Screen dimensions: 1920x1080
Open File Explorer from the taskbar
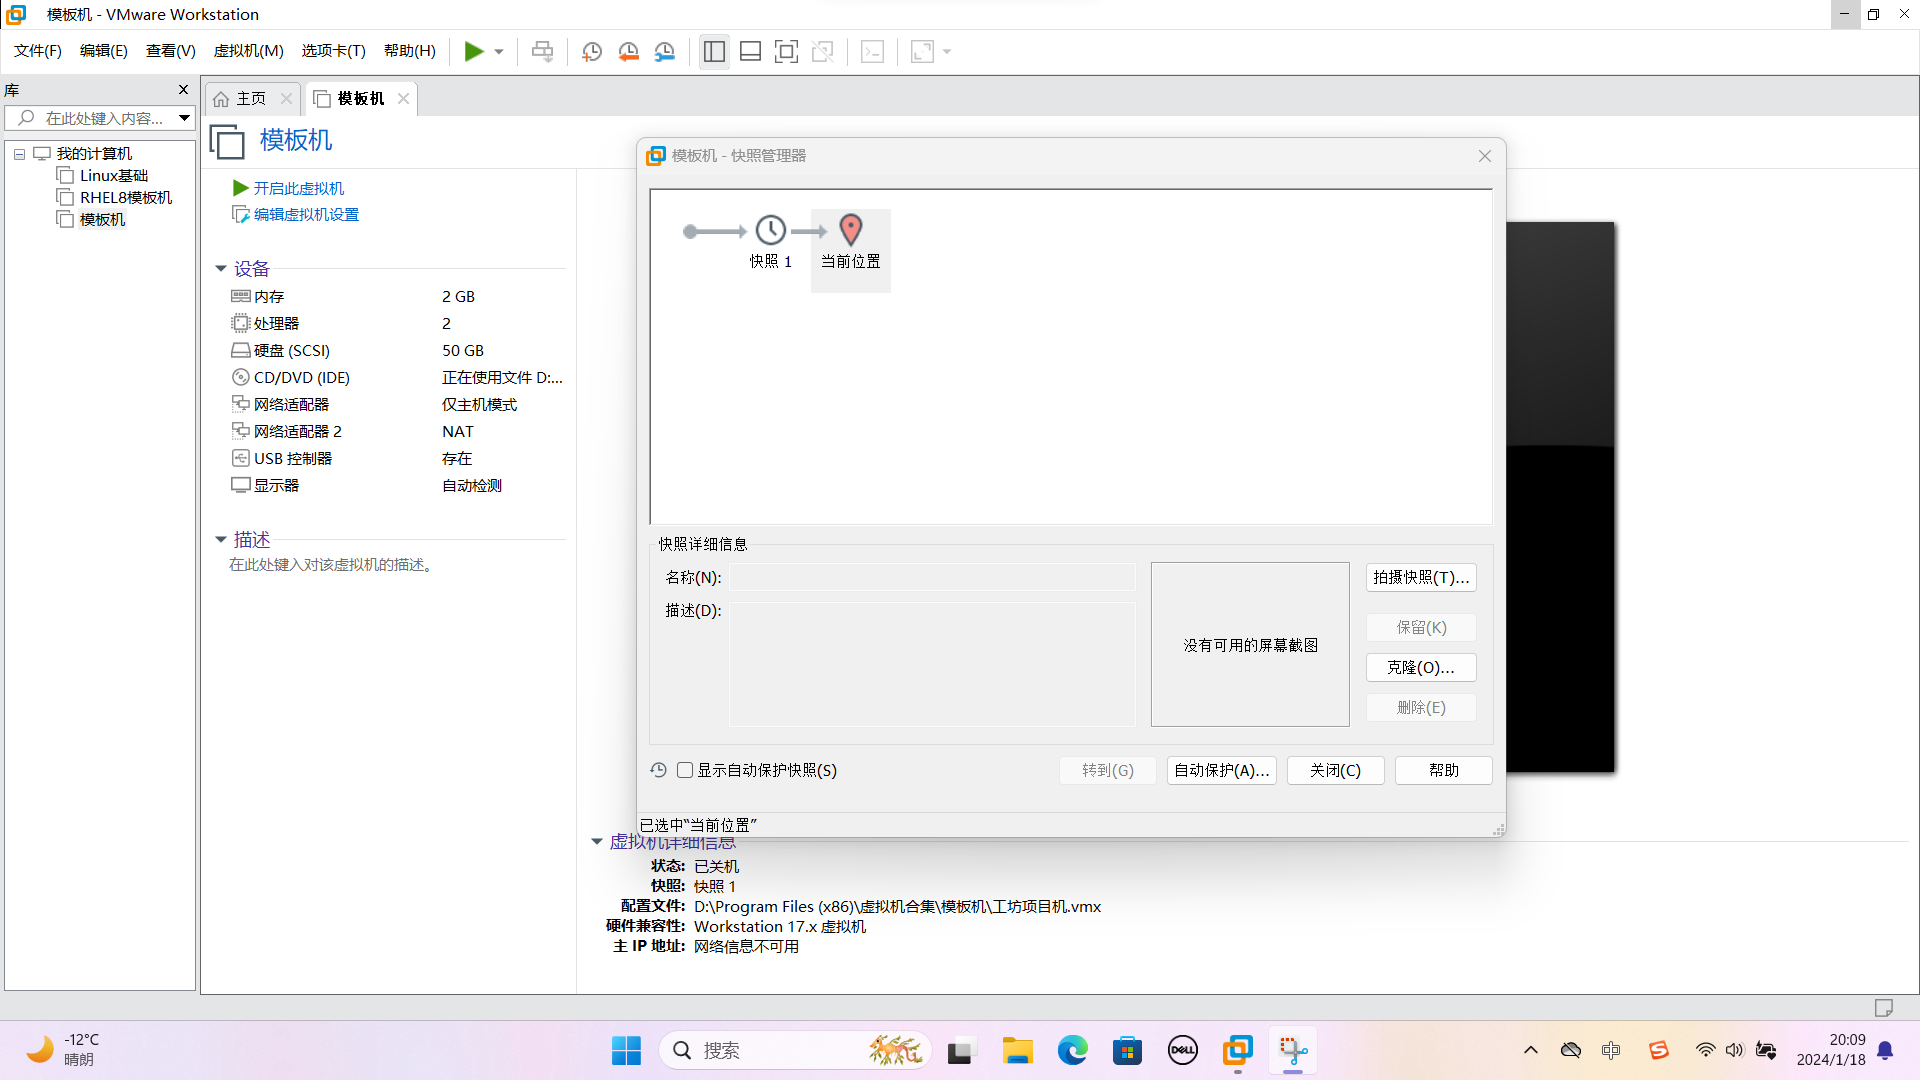[1017, 1051]
